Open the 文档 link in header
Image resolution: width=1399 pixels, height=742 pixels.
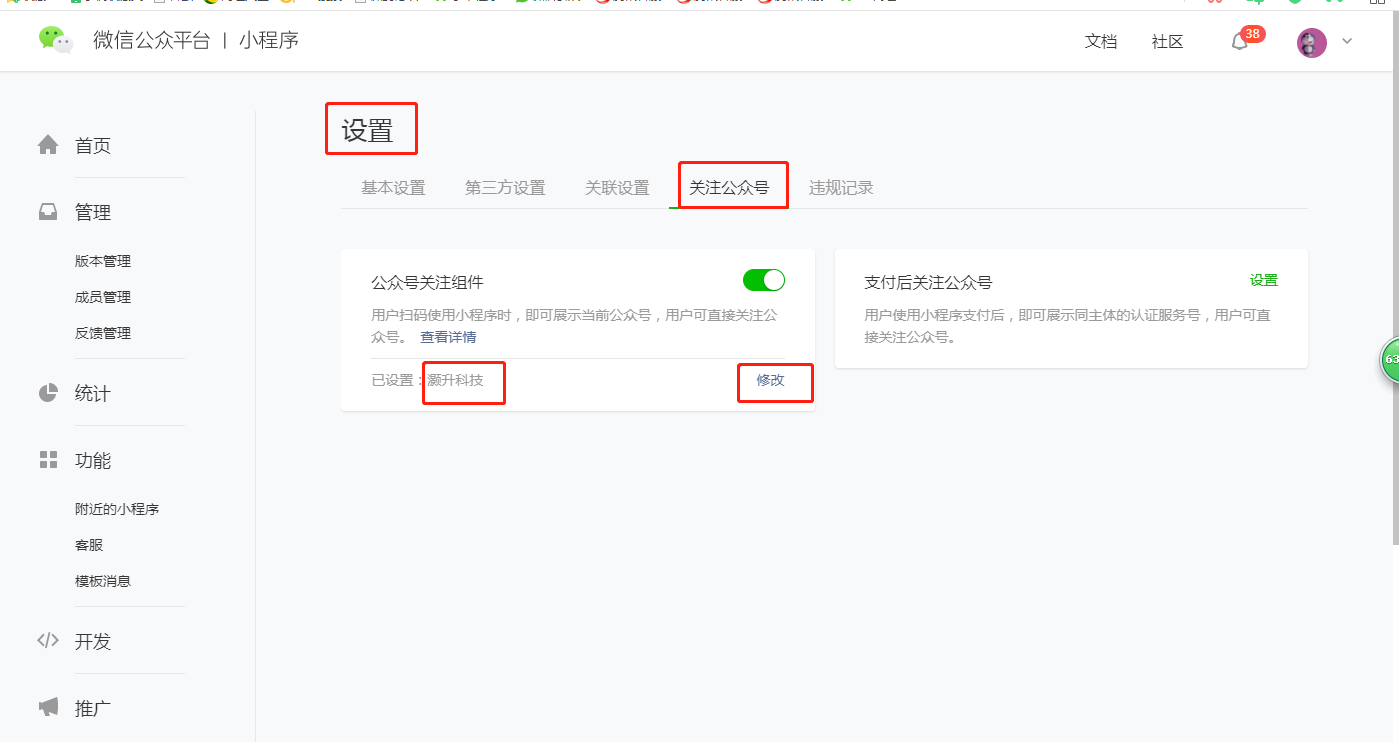coord(1100,42)
